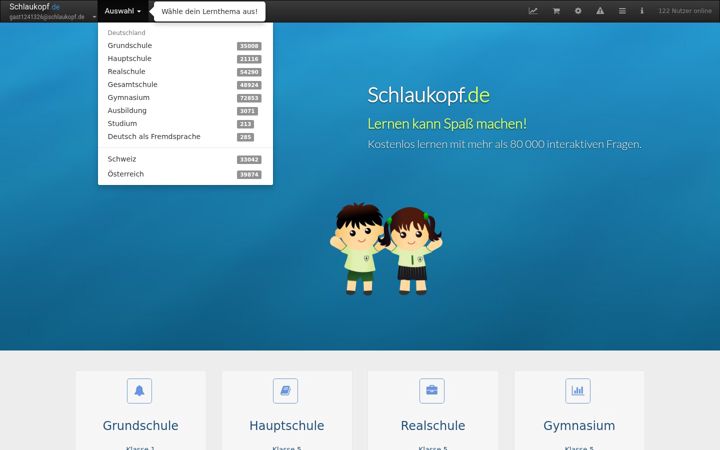Image resolution: width=720 pixels, height=450 pixels.
Task: Click the 'Lernen kann Spaß machen!' tagline
Action: [x=447, y=124]
